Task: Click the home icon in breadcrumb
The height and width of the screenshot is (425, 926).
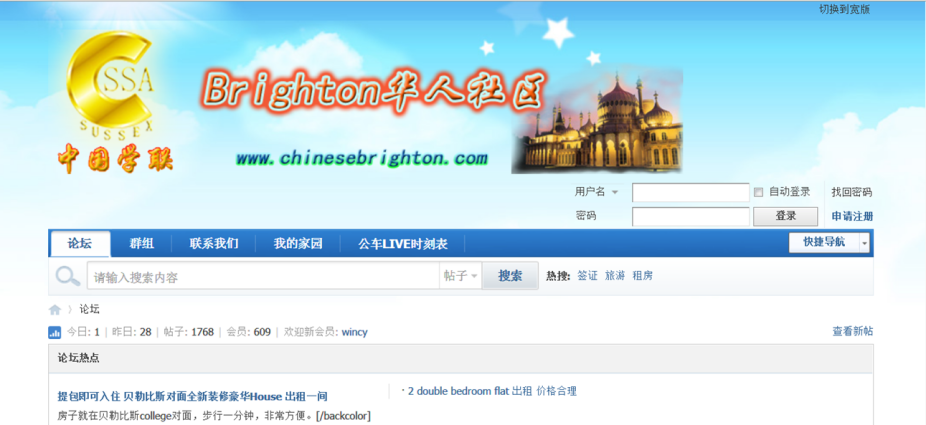Action: 55,310
